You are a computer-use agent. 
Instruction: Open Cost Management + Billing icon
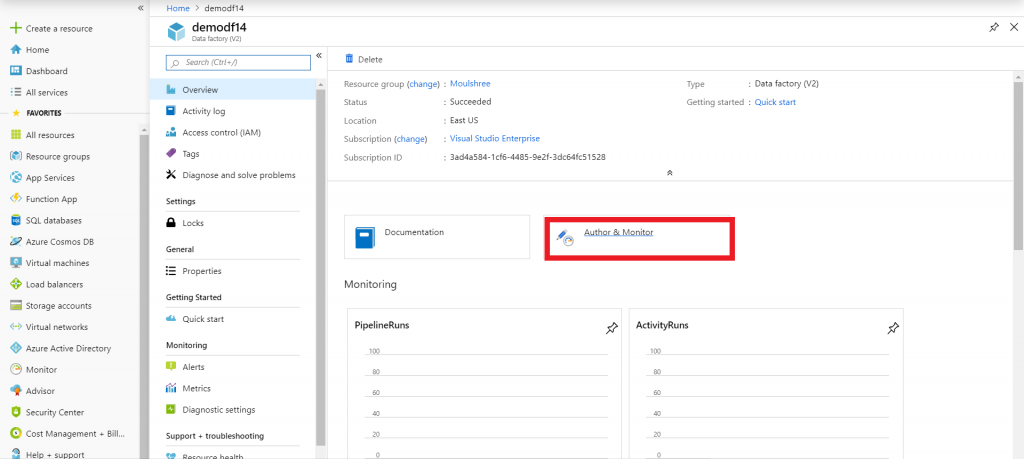pyautogui.click(x=16, y=434)
